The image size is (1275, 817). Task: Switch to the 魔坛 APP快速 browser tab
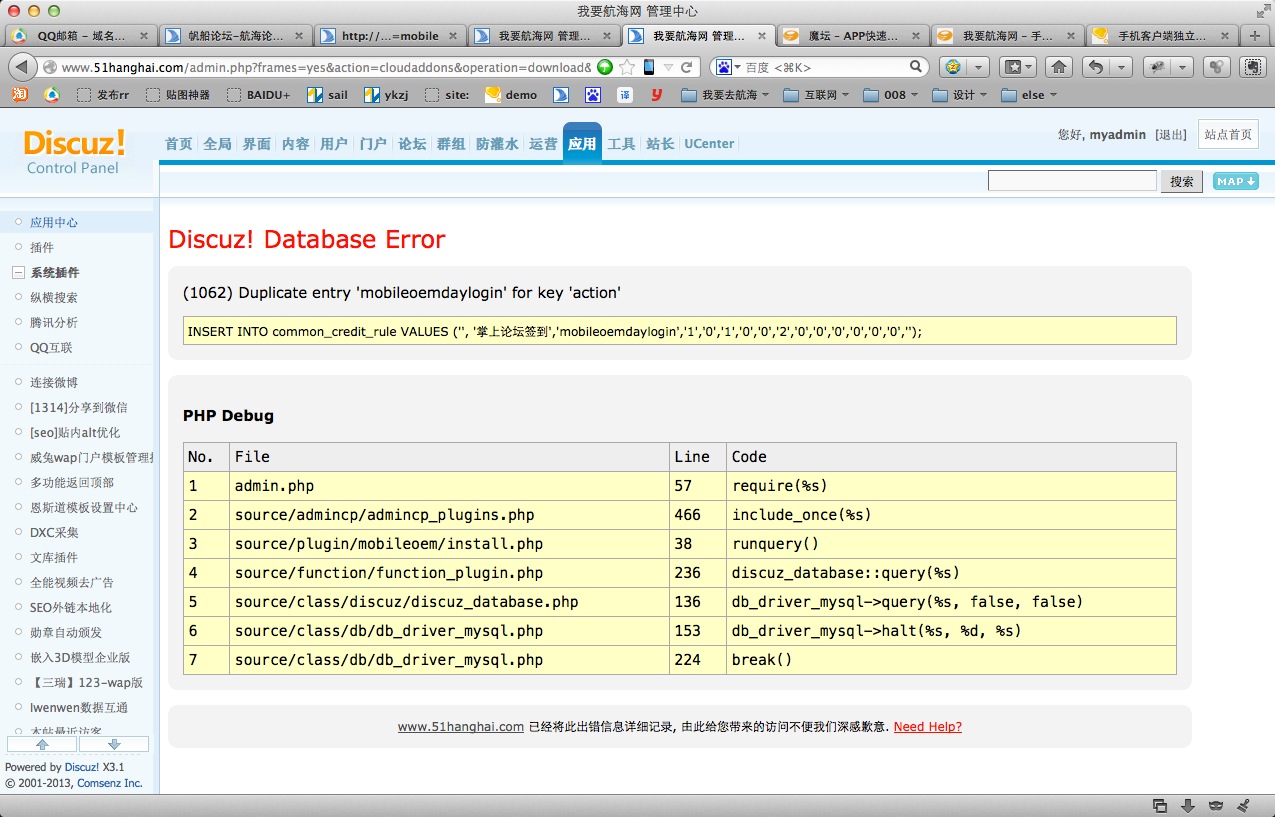pos(852,35)
